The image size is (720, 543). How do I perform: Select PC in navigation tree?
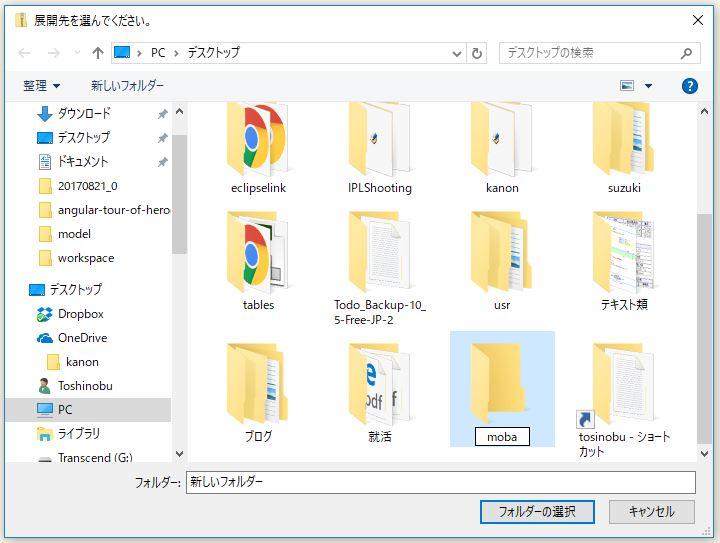pyautogui.click(x=88, y=409)
